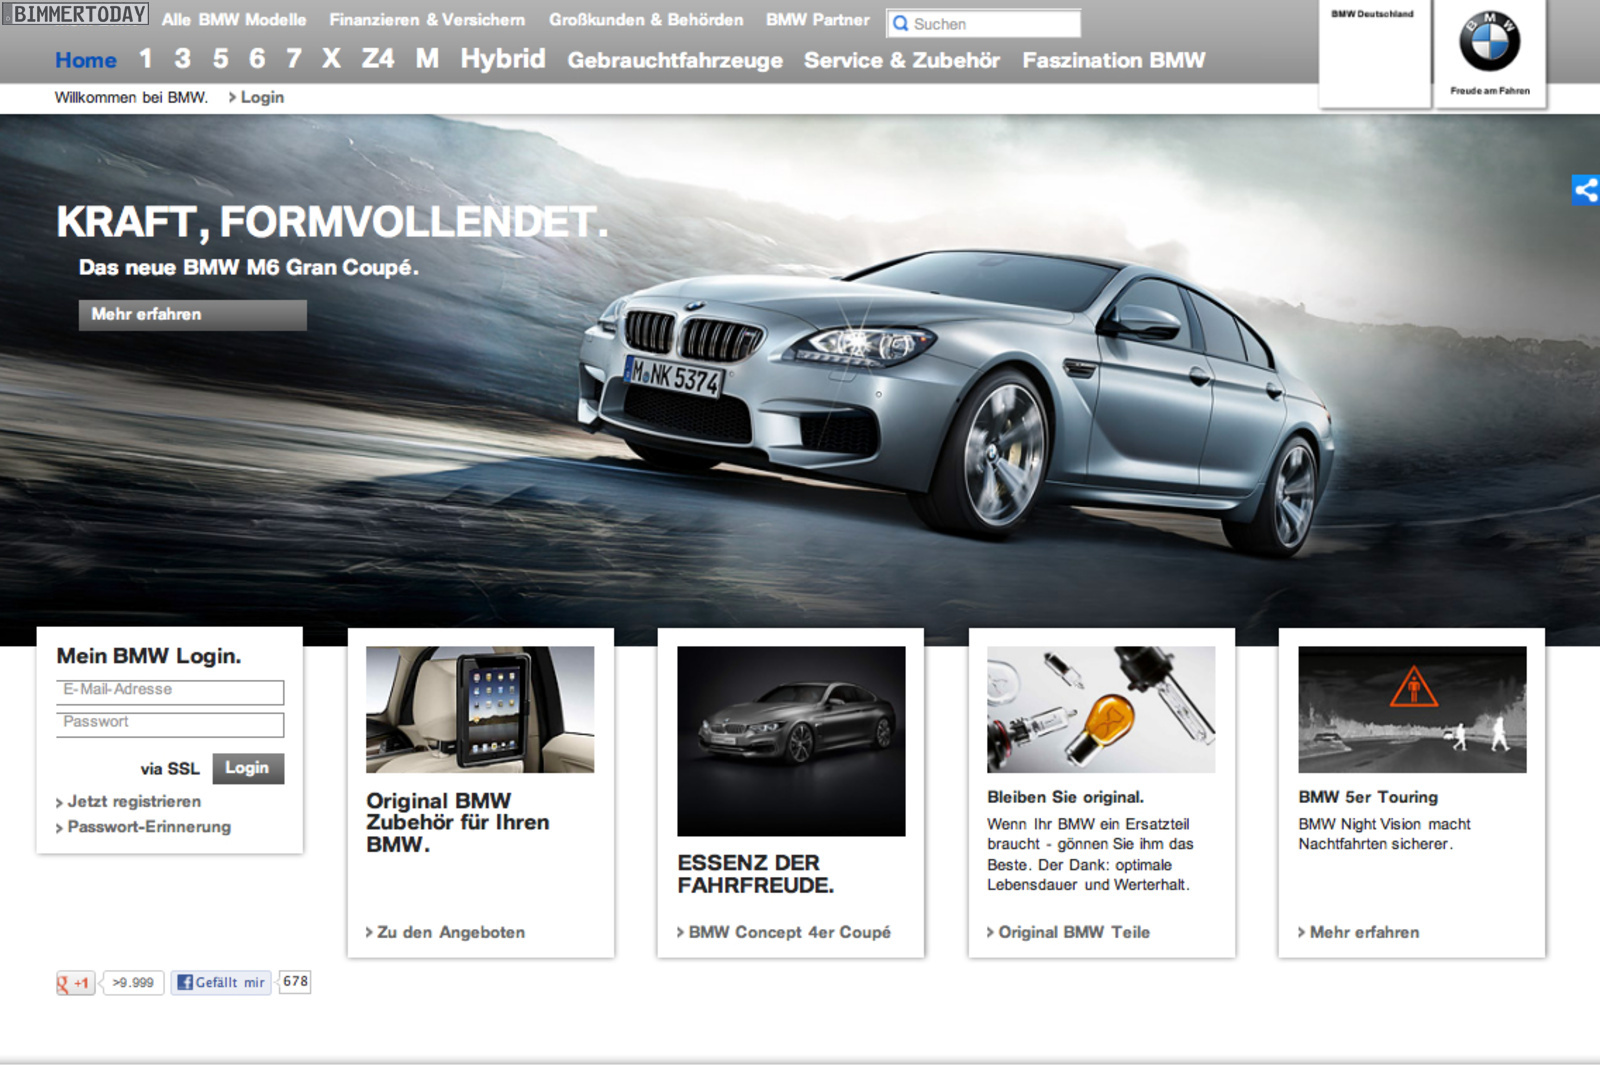The image size is (1600, 1066).
Task: Follow the Jetzt registrieren link
Action: (134, 802)
